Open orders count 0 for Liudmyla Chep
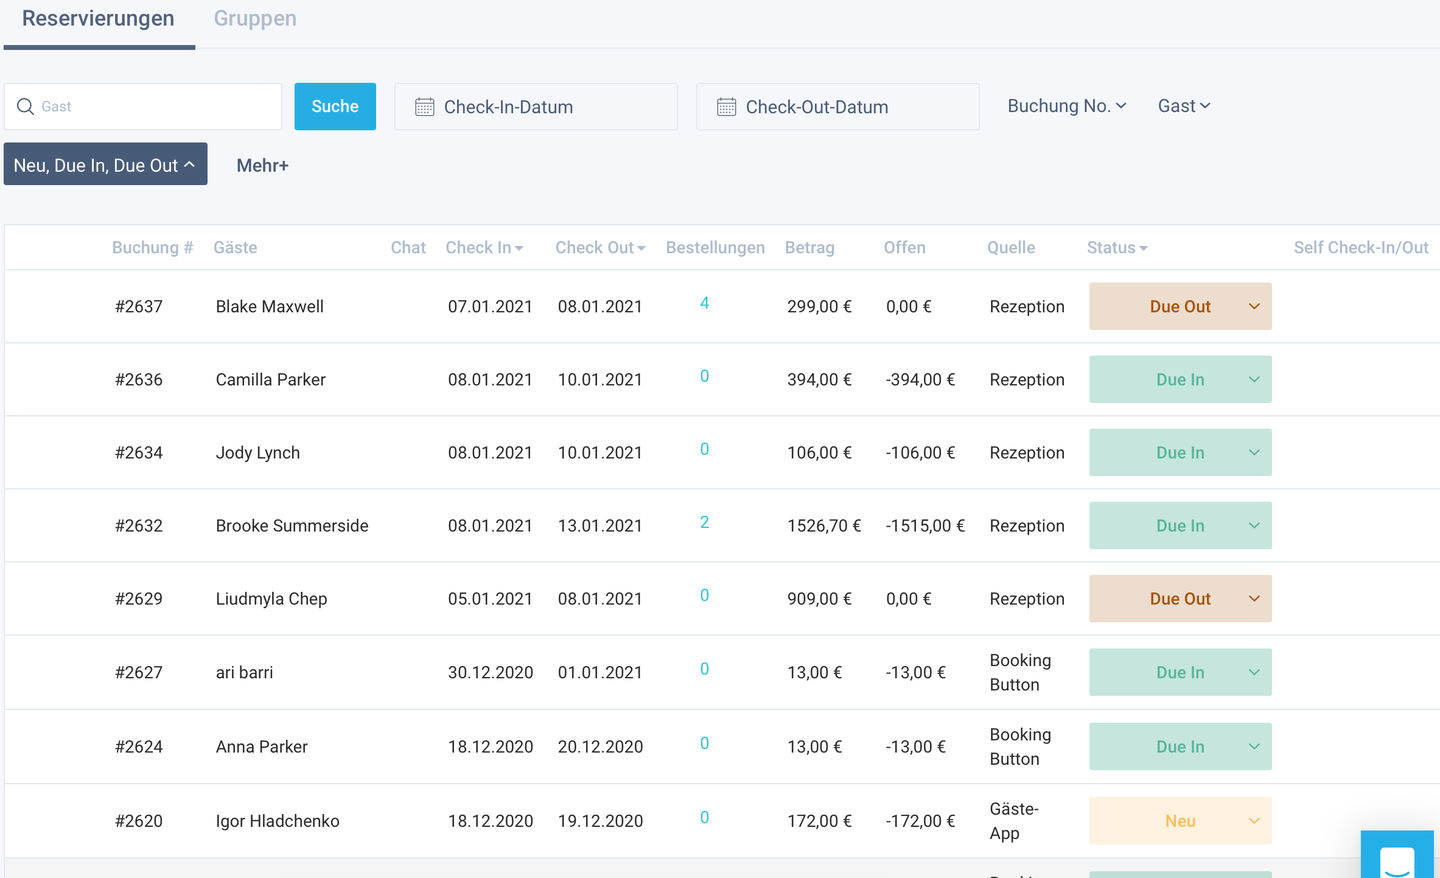 (704, 595)
